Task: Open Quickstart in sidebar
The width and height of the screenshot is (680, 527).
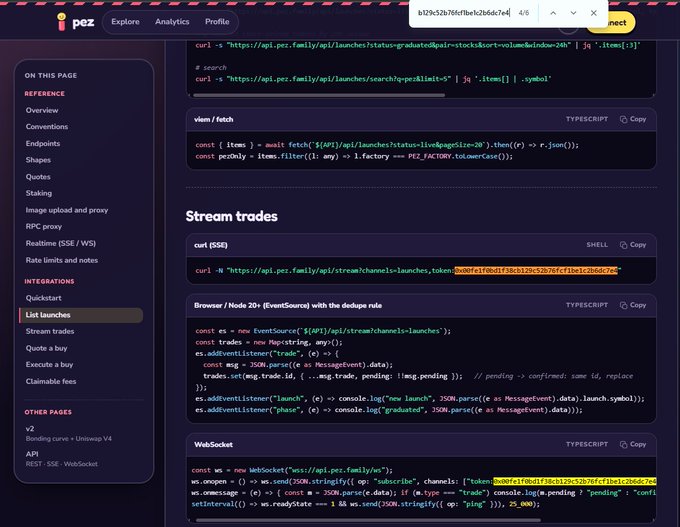Action: click(x=43, y=298)
